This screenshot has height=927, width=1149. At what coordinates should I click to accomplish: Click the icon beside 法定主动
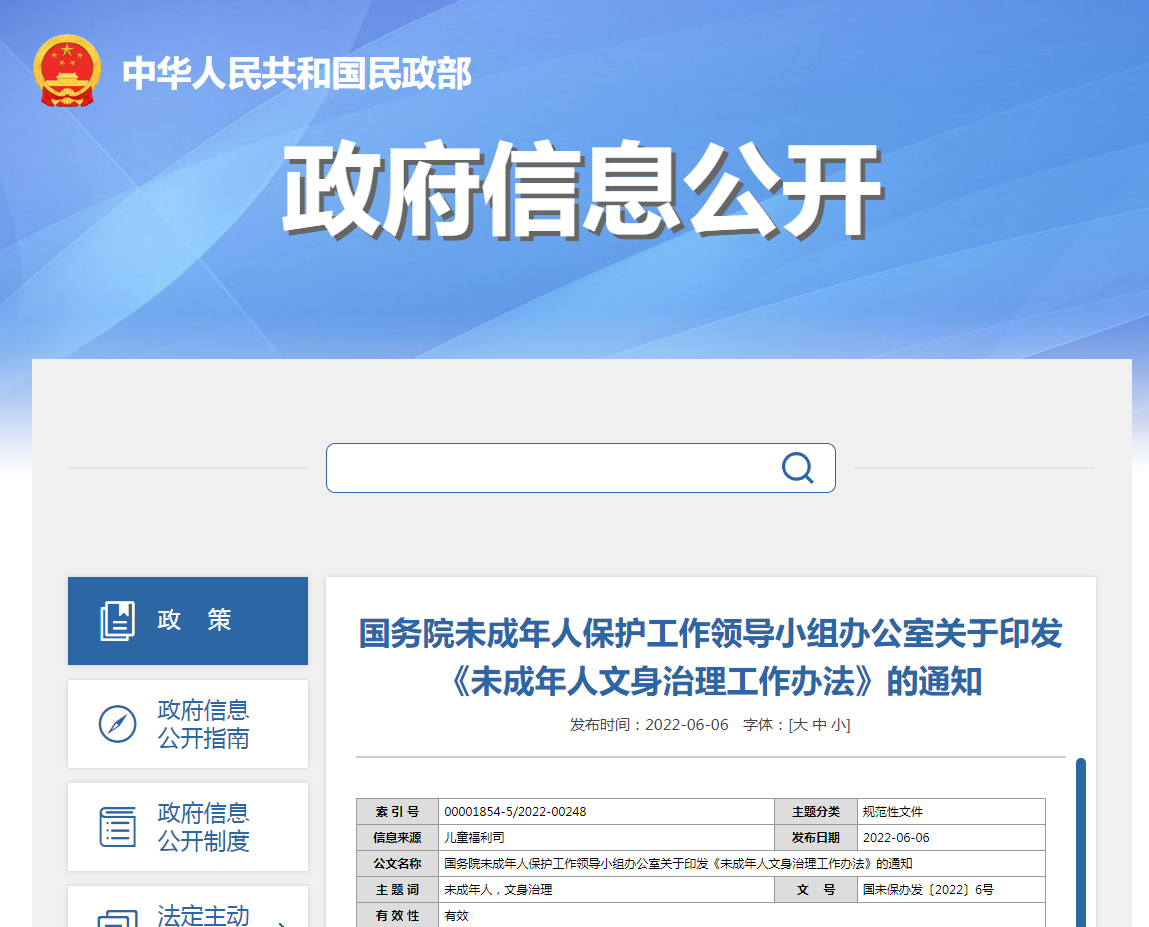[117, 918]
